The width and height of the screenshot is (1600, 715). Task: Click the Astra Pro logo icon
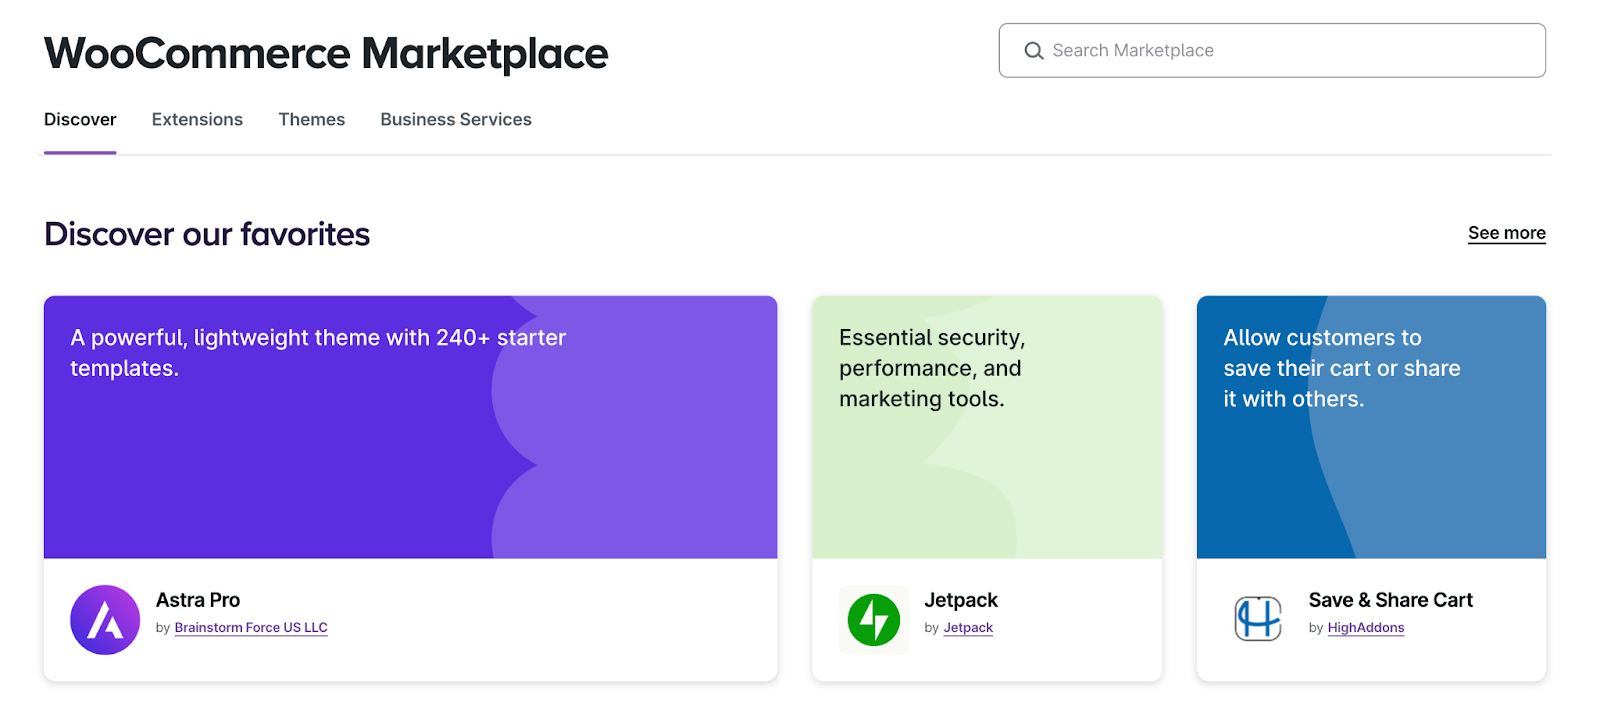click(x=105, y=620)
